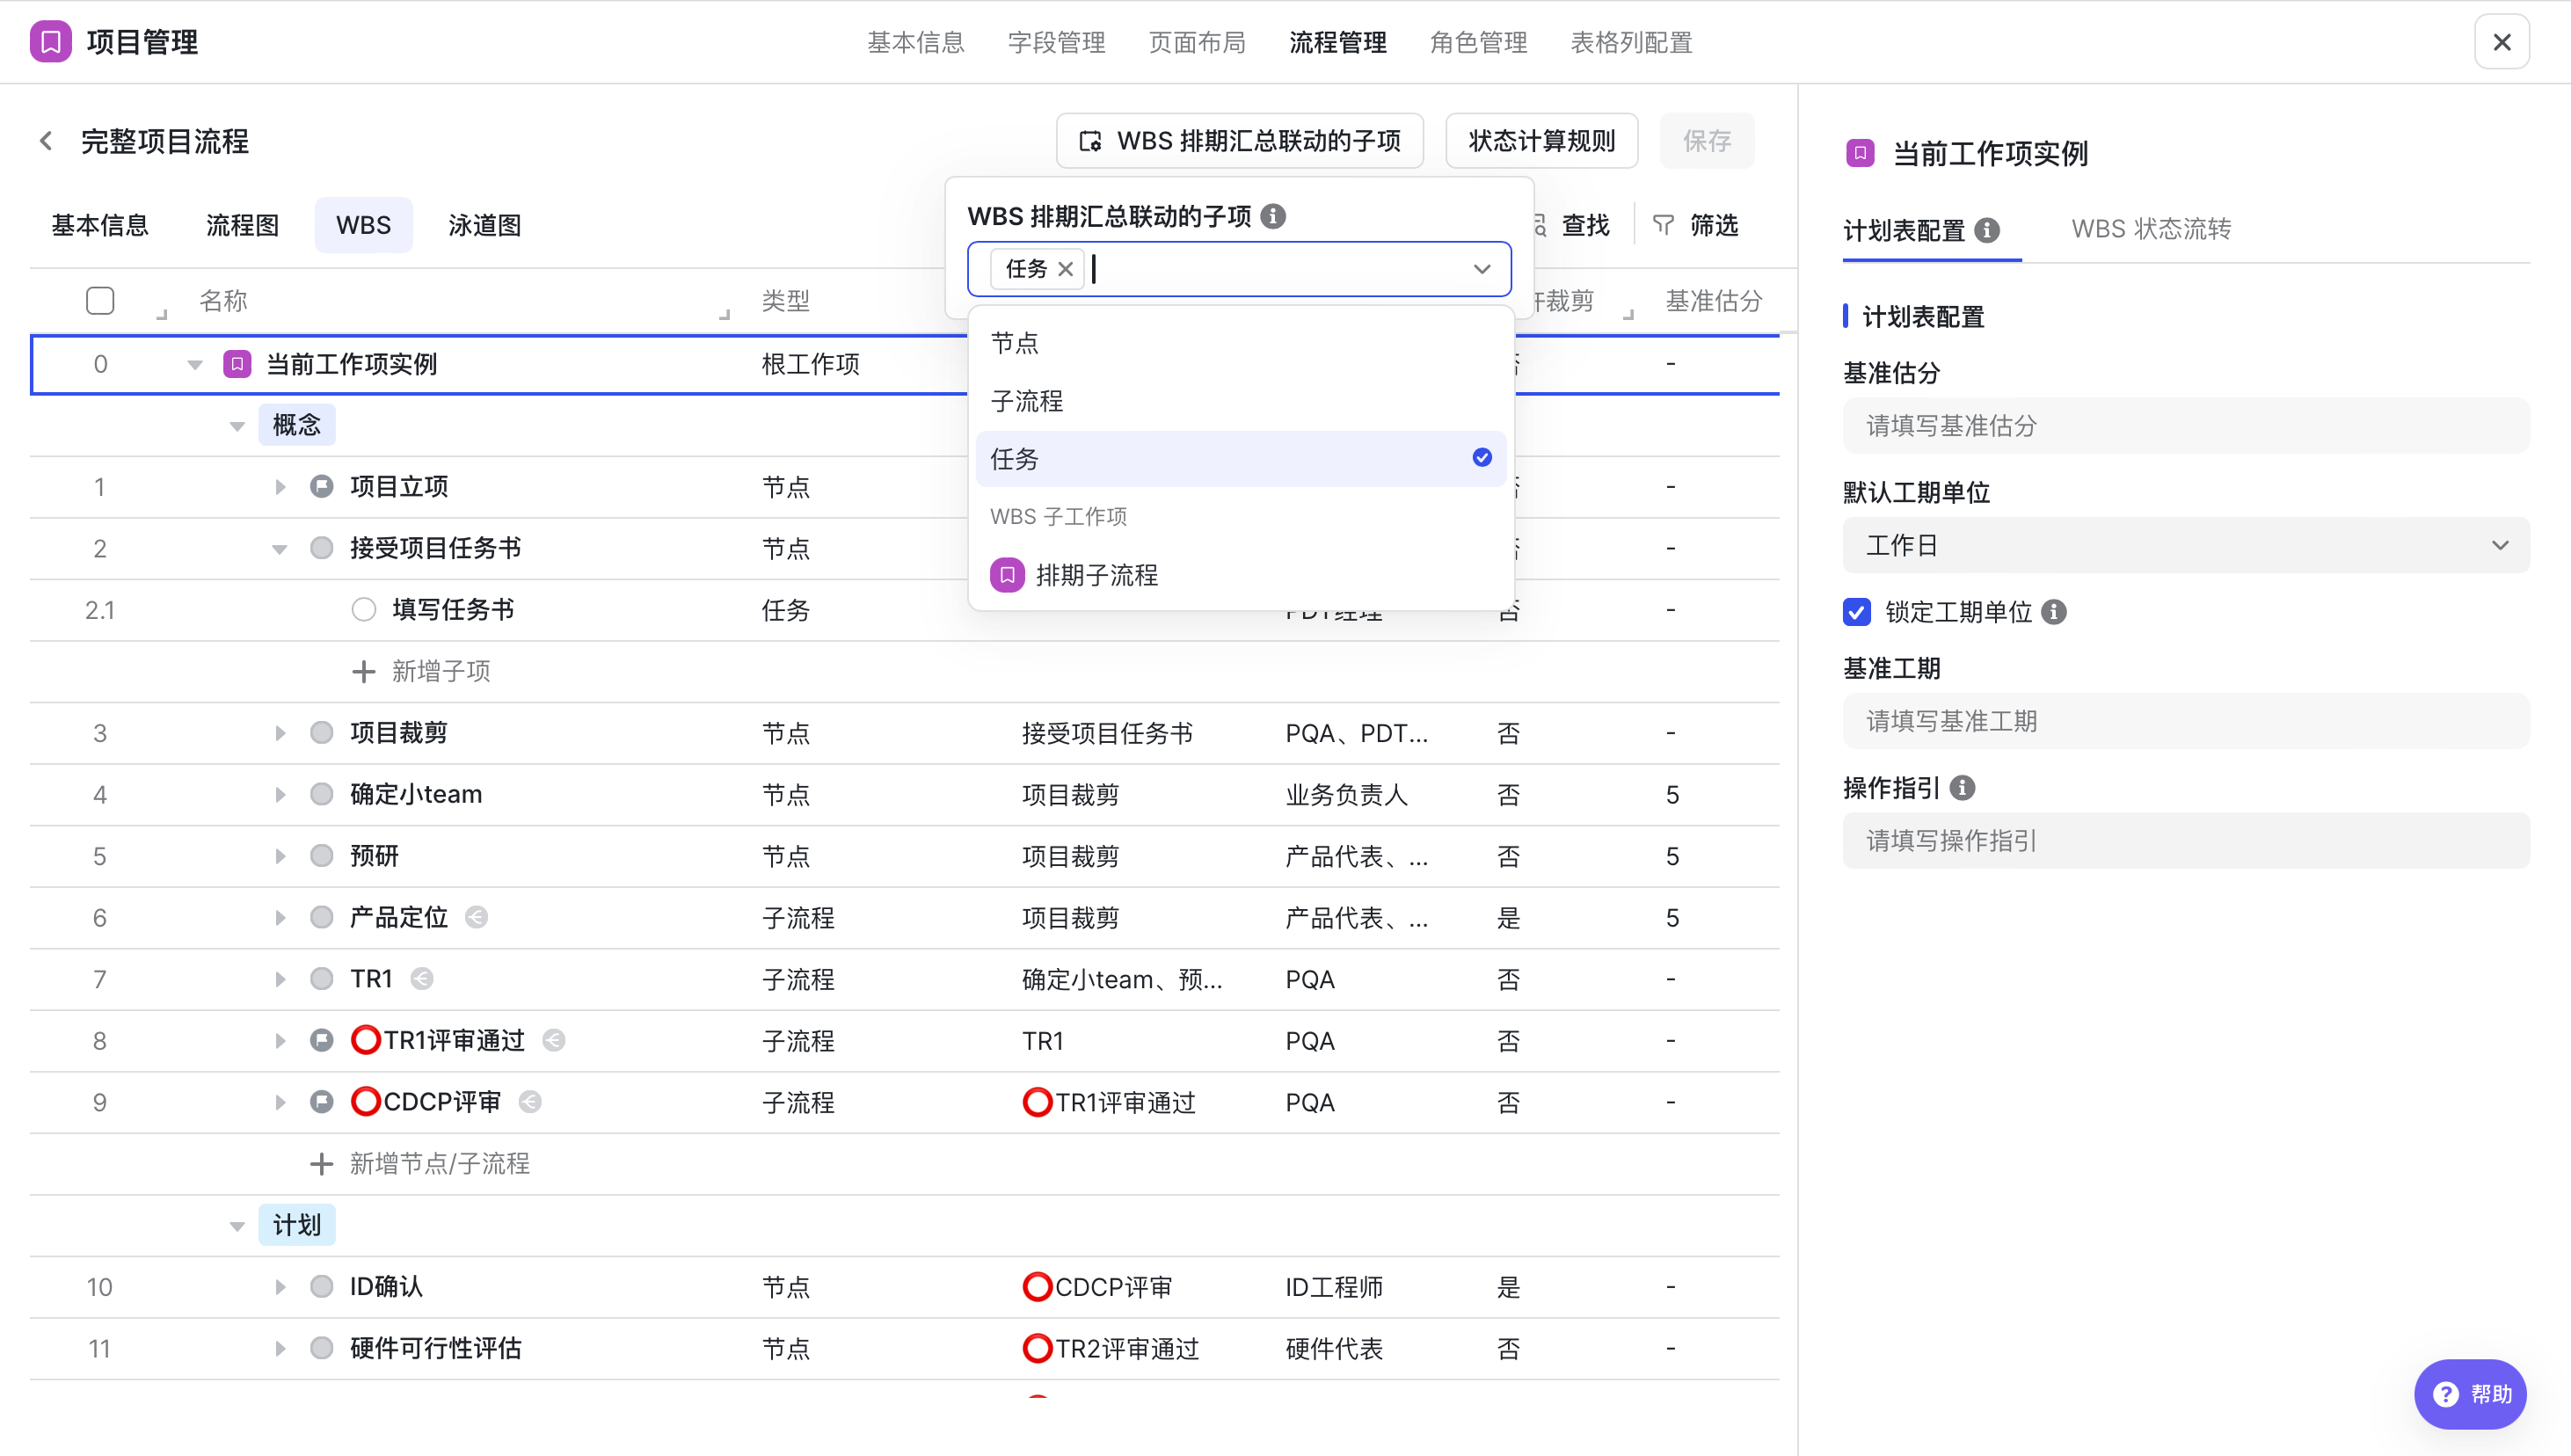Click the 操作指引 input field
Screen dimensions: 2571x1456
pyautogui.click(x=2186, y=841)
